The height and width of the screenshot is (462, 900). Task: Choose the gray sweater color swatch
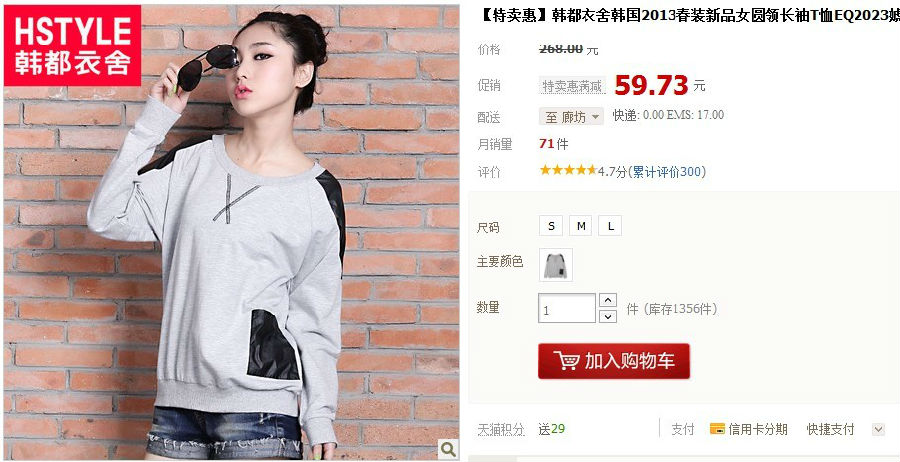click(556, 265)
